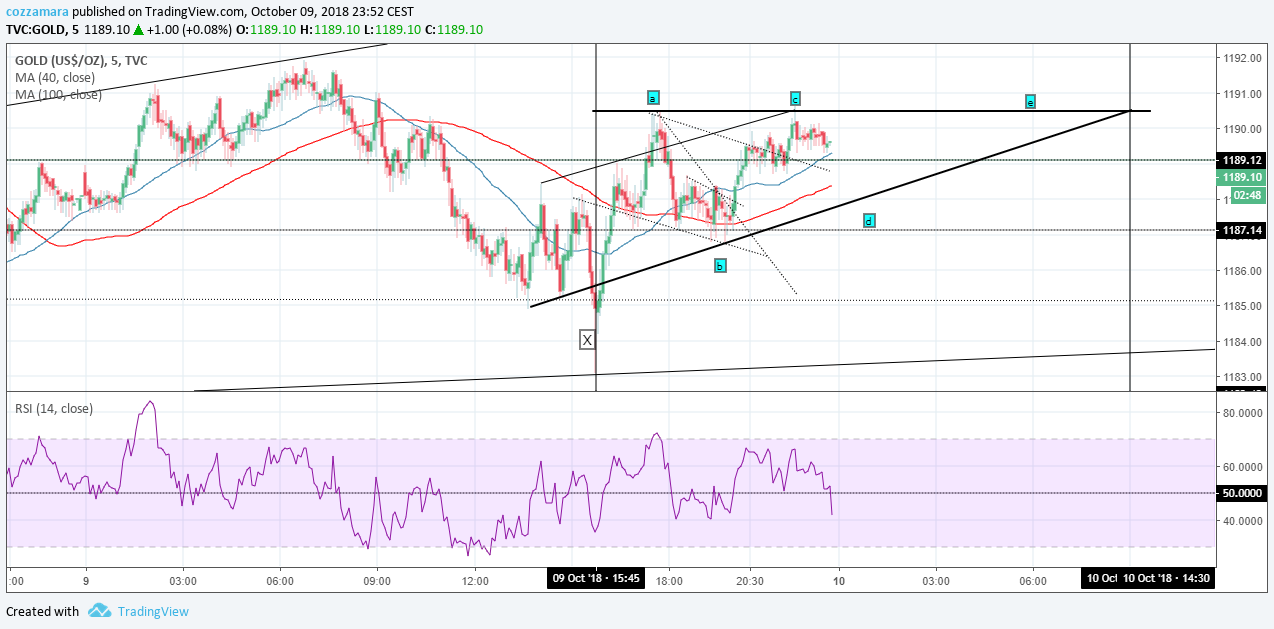Click the MA (40, close) legend
The height and width of the screenshot is (629, 1274).
point(55,77)
